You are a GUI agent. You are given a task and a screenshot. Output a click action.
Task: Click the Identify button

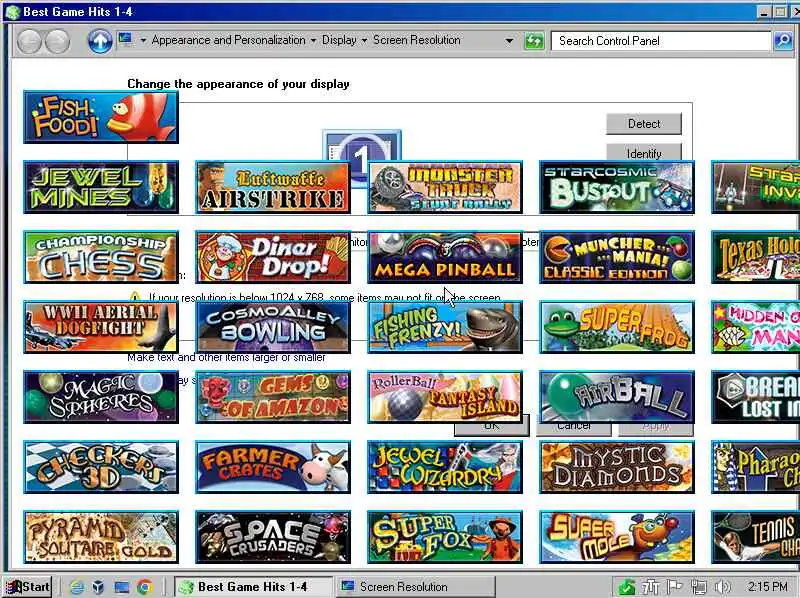[644, 152]
